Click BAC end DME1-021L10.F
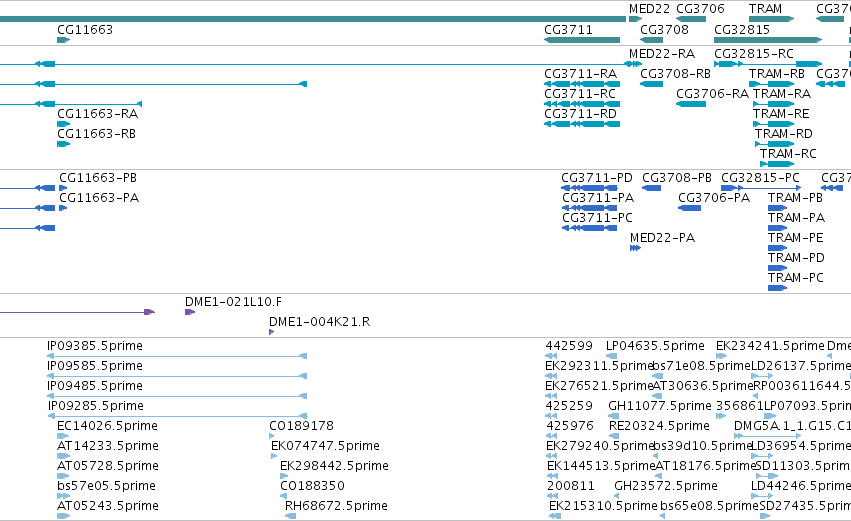 (233, 302)
